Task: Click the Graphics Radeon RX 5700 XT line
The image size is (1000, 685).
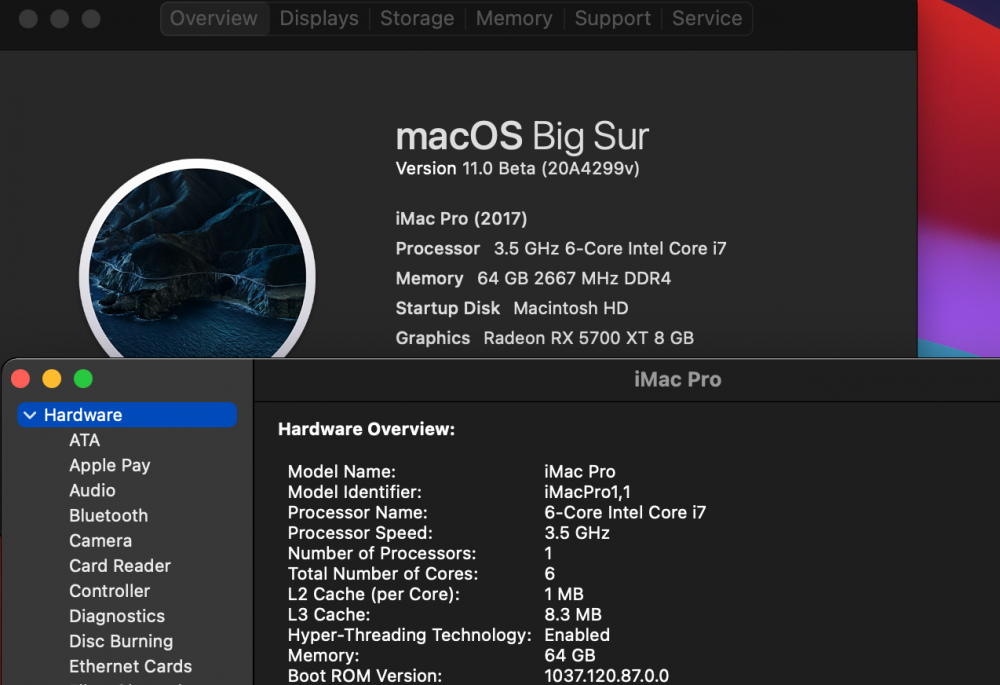Action: (x=545, y=338)
